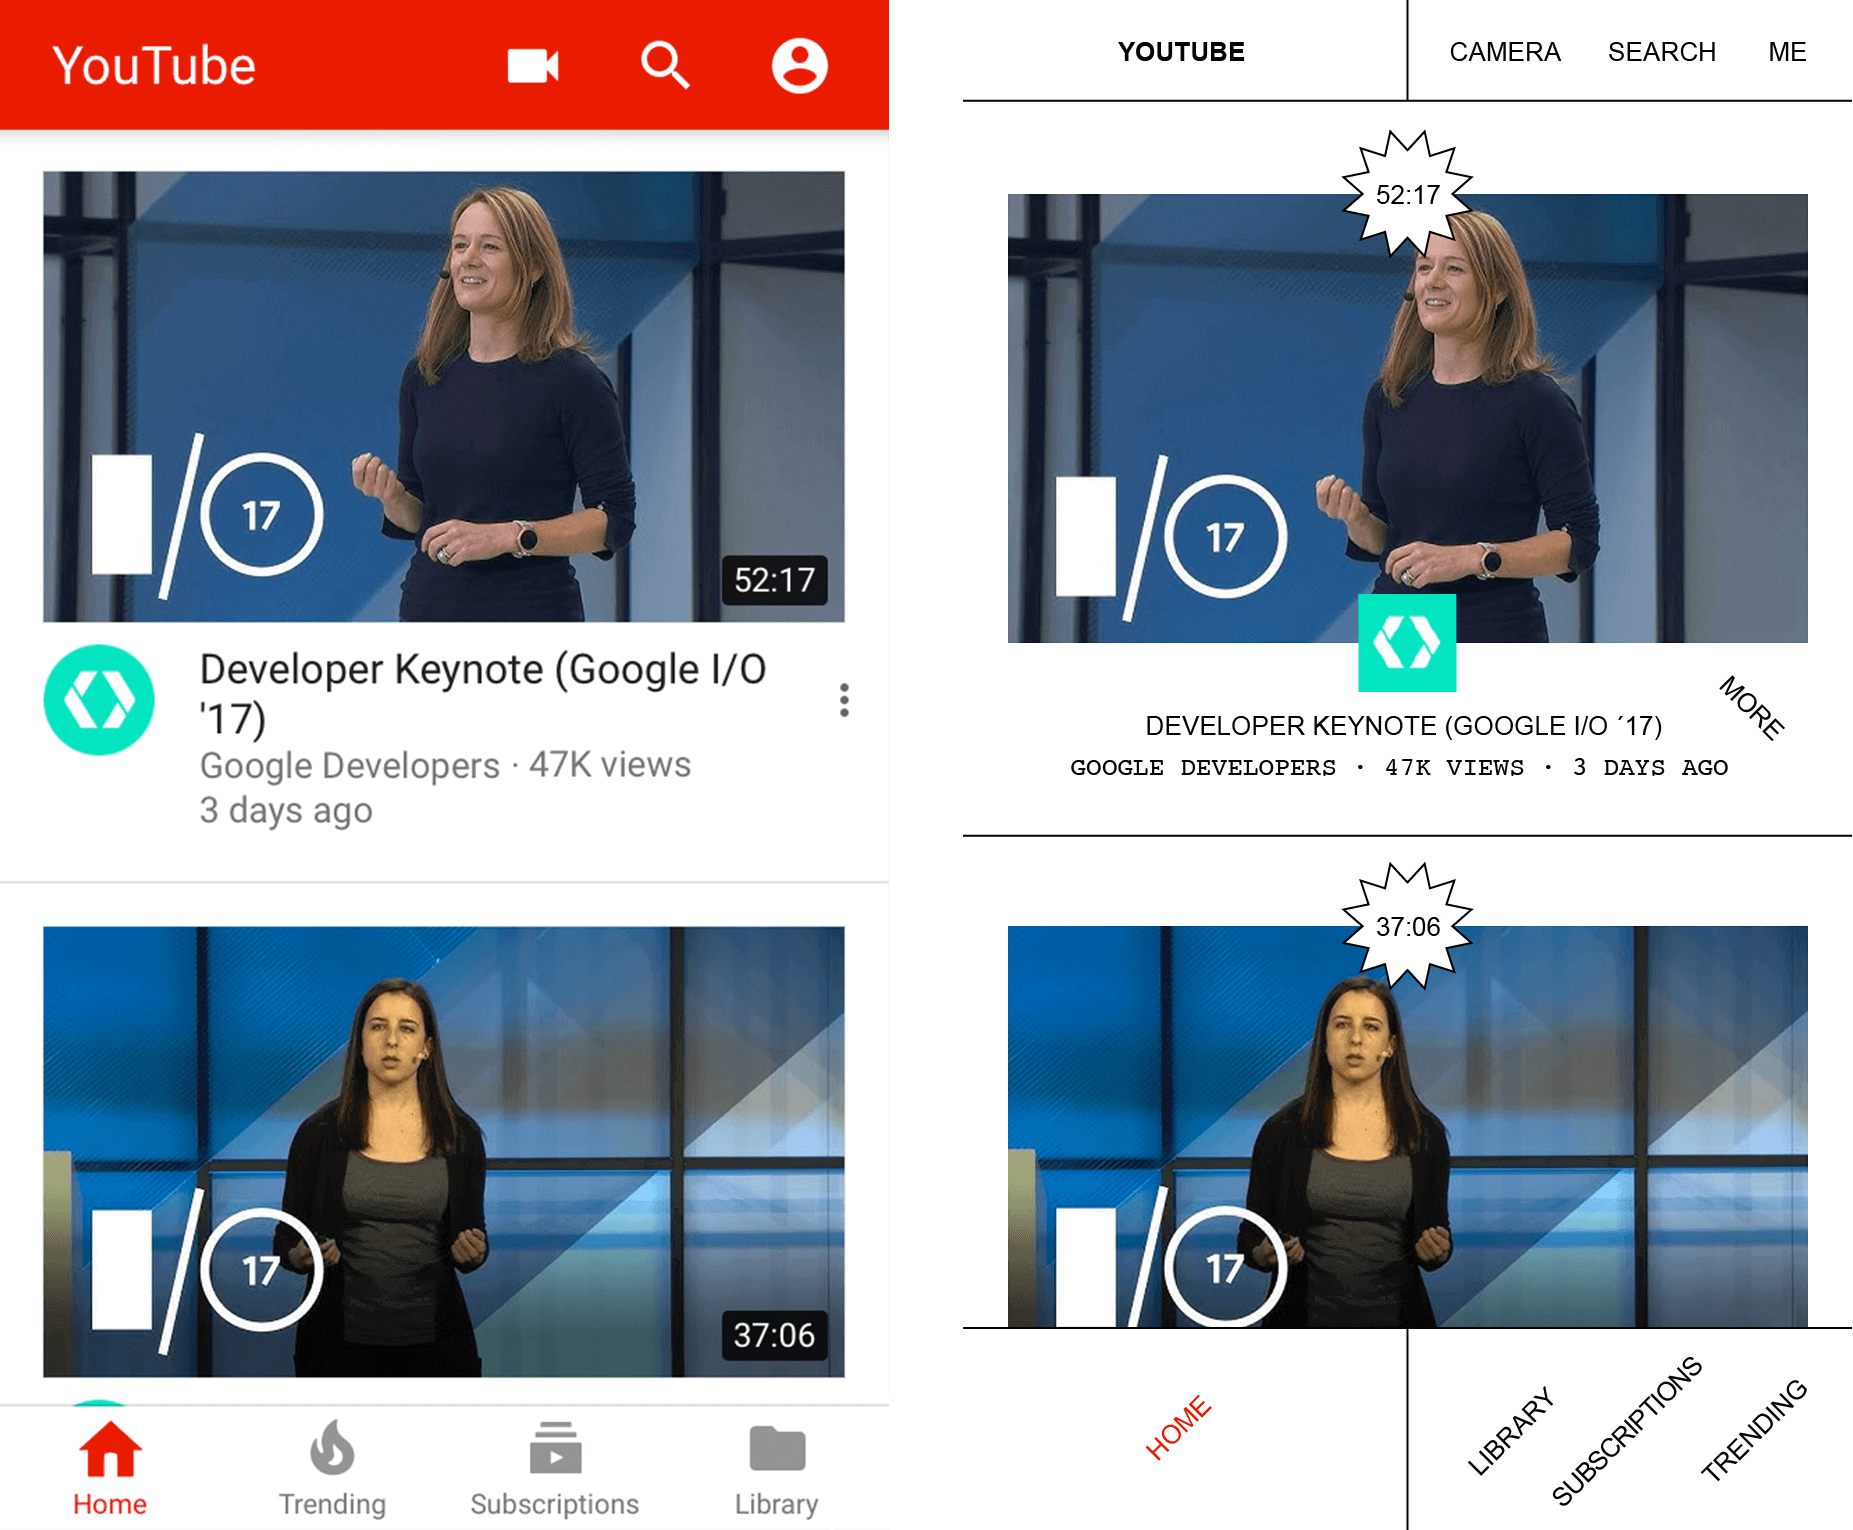
Task: Select rotated LIBRARY label
Action: [x=1511, y=1431]
